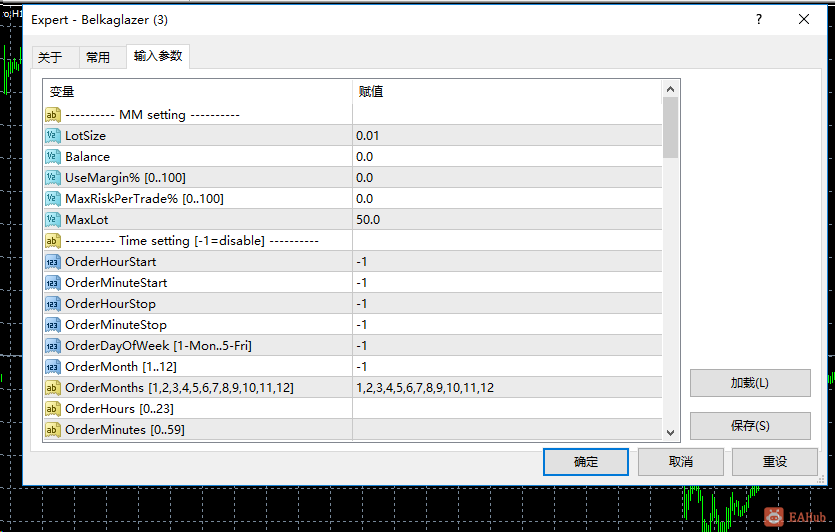Load a preset with 加载(L) button
This screenshot has height=532, width=835.
pos(750,383)
